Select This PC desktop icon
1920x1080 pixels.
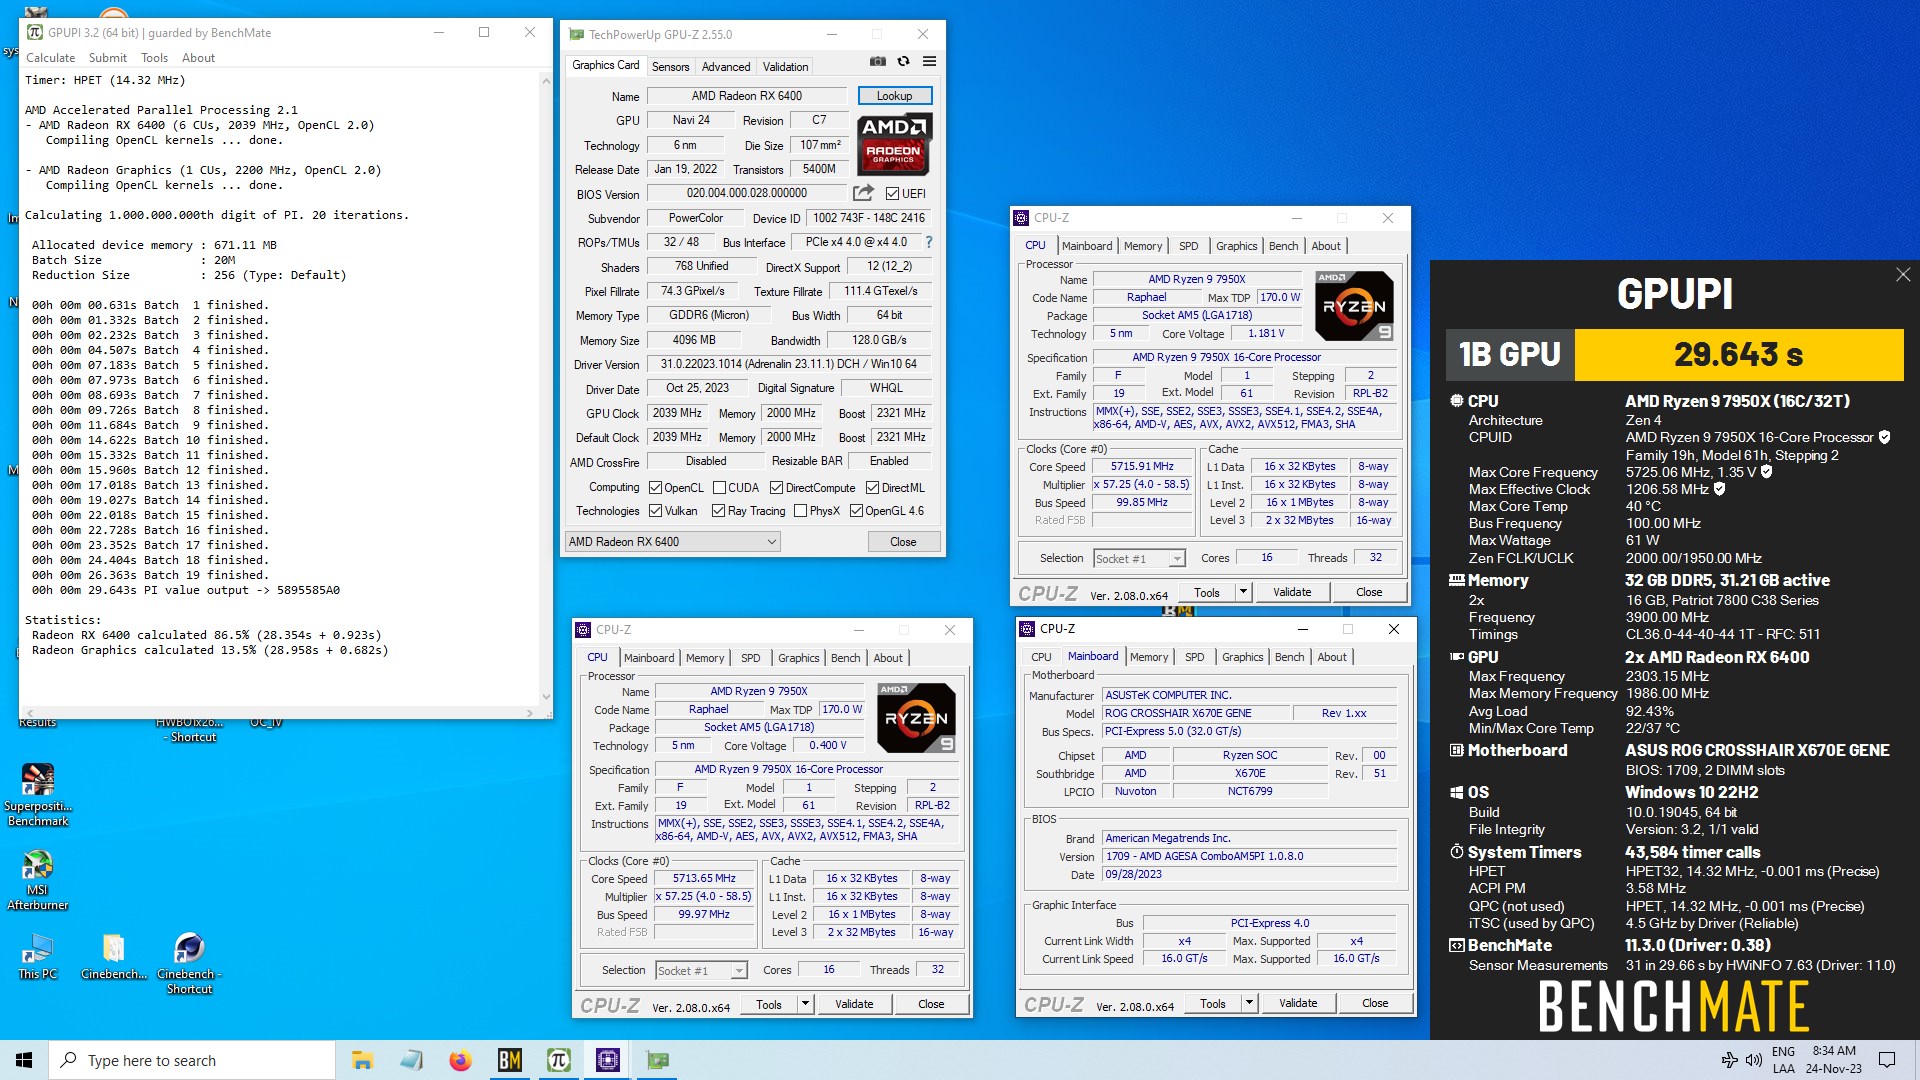point(38,957)
